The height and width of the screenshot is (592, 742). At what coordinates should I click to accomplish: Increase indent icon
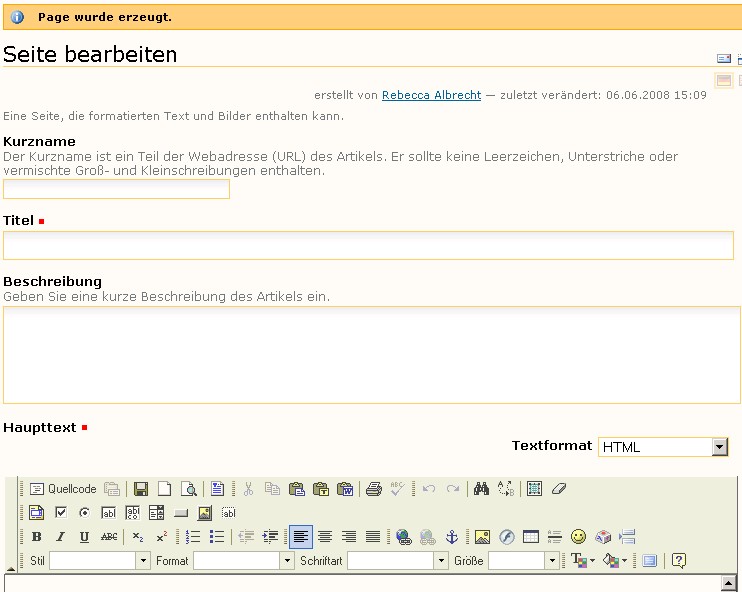tap(270, 537)
